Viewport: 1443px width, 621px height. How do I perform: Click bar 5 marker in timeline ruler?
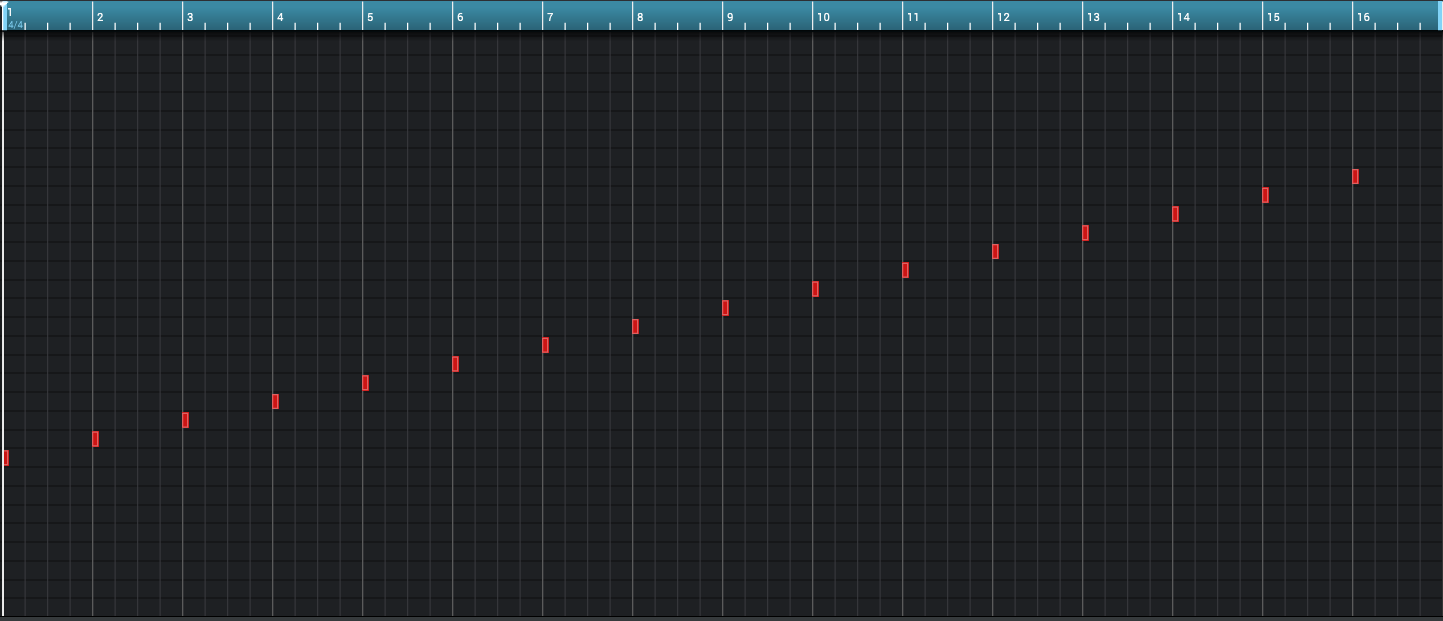coord(370,17)
